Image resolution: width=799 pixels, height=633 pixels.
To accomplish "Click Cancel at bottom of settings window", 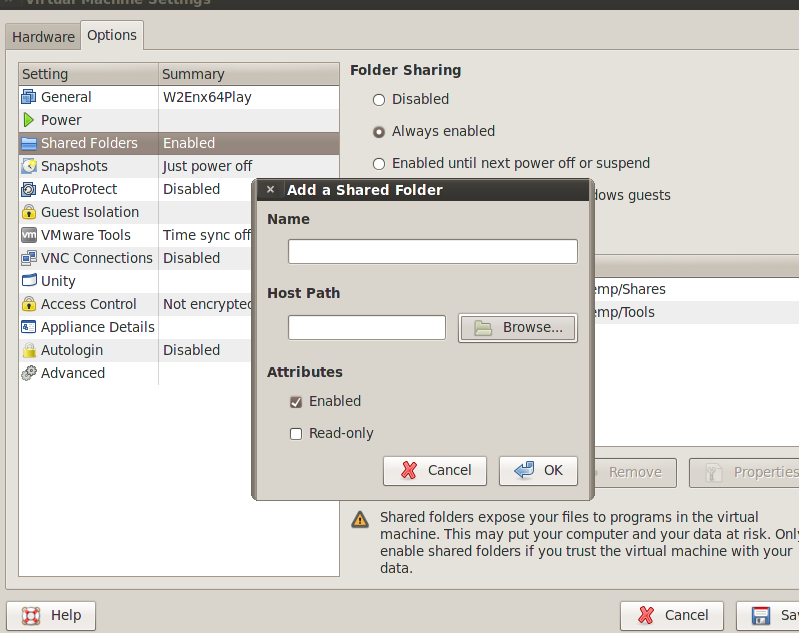I will 672,616.
